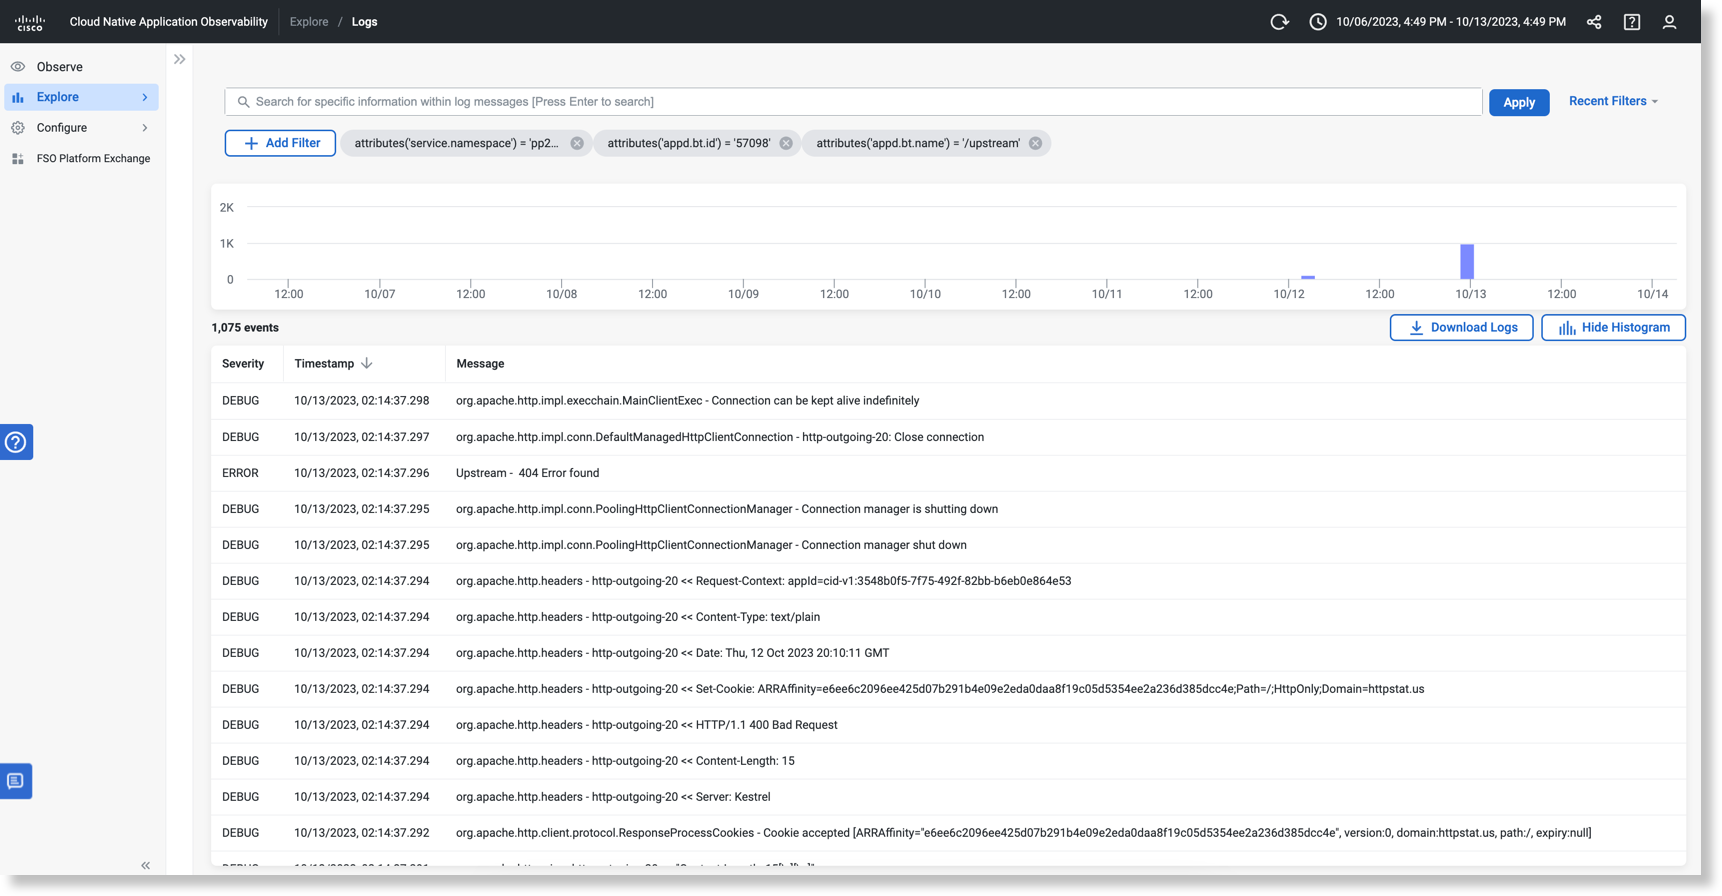Image resolution: width=1722 pixels, height=896 pixels.
Task: Sort by Timestamp arrow icon
Action: (x=367, y=363)
